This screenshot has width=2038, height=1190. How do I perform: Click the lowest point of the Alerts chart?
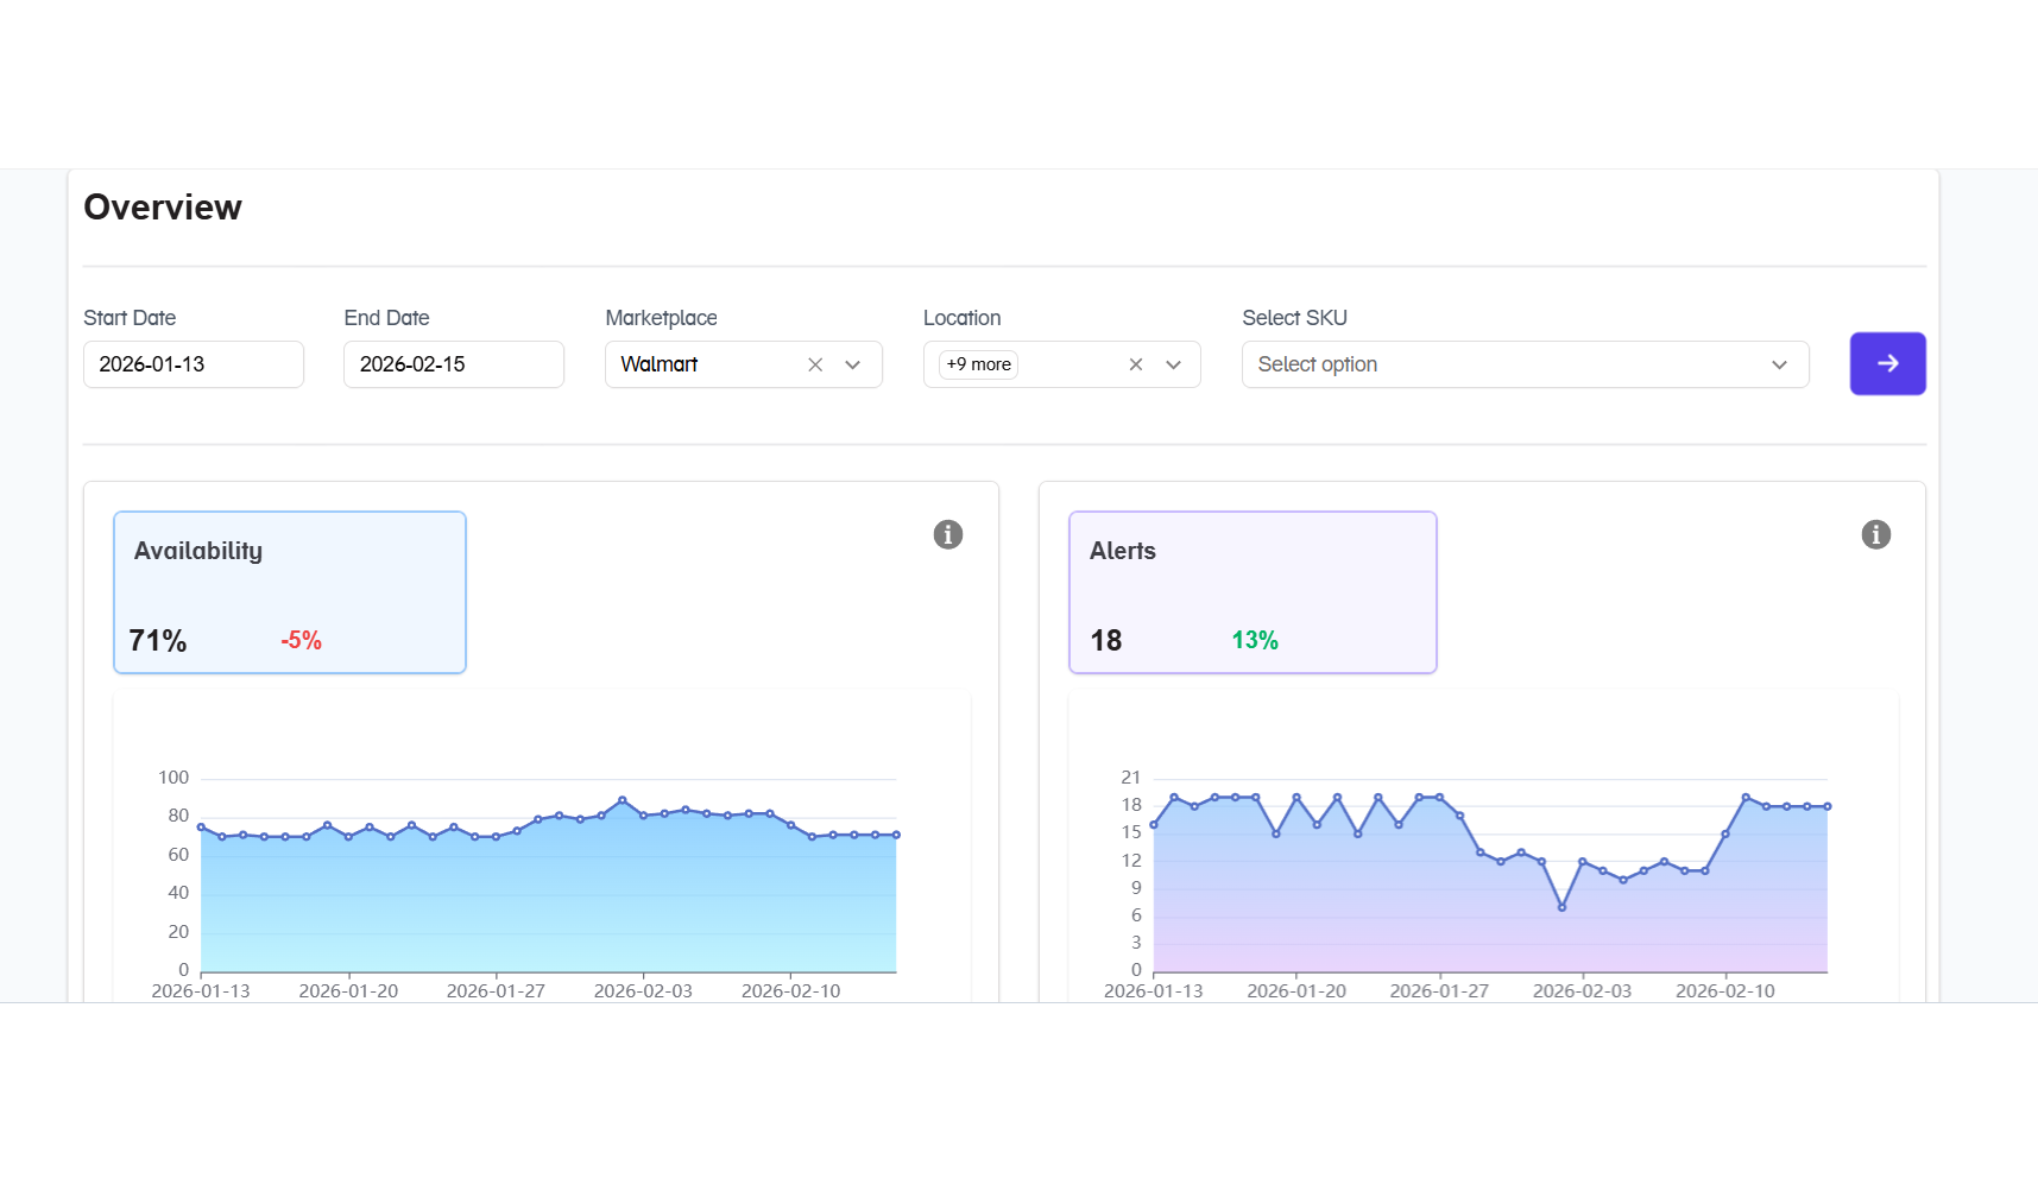(x=1561, y=907)
